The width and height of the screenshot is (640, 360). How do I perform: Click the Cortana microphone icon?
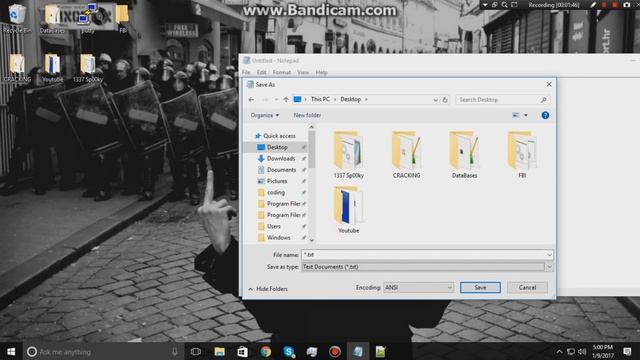click(x=175, y=351)
